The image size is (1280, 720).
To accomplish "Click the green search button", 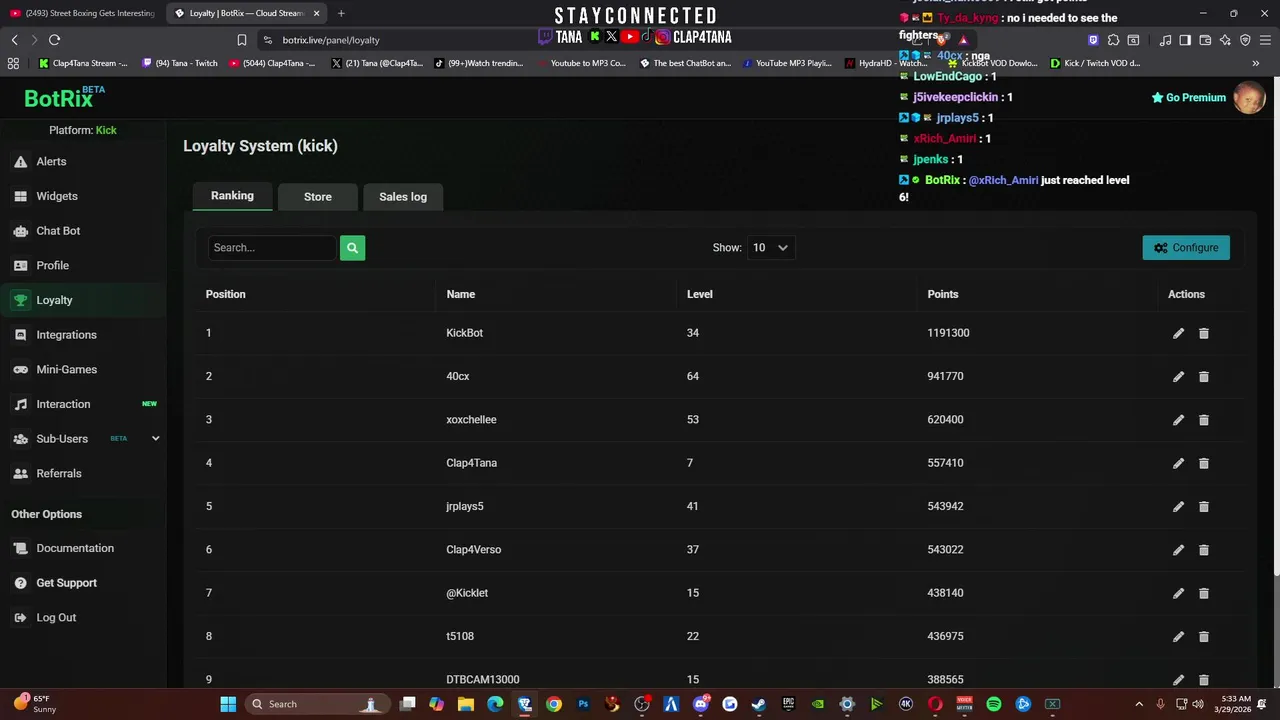I will (x=352, y=248).
